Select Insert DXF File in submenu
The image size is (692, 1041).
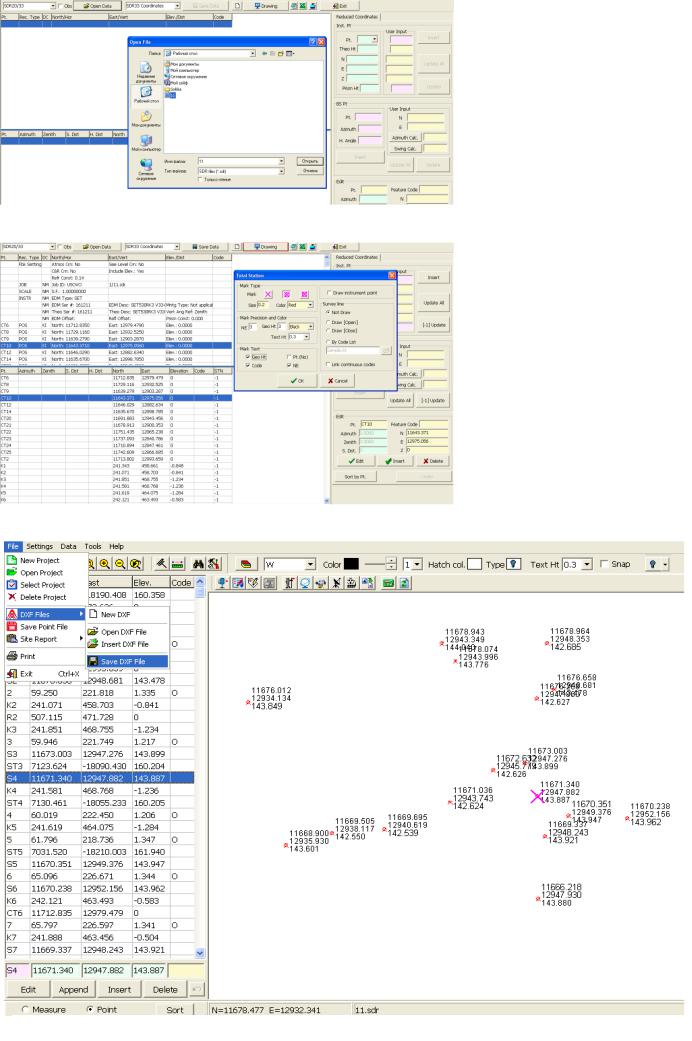coord(127,644)
